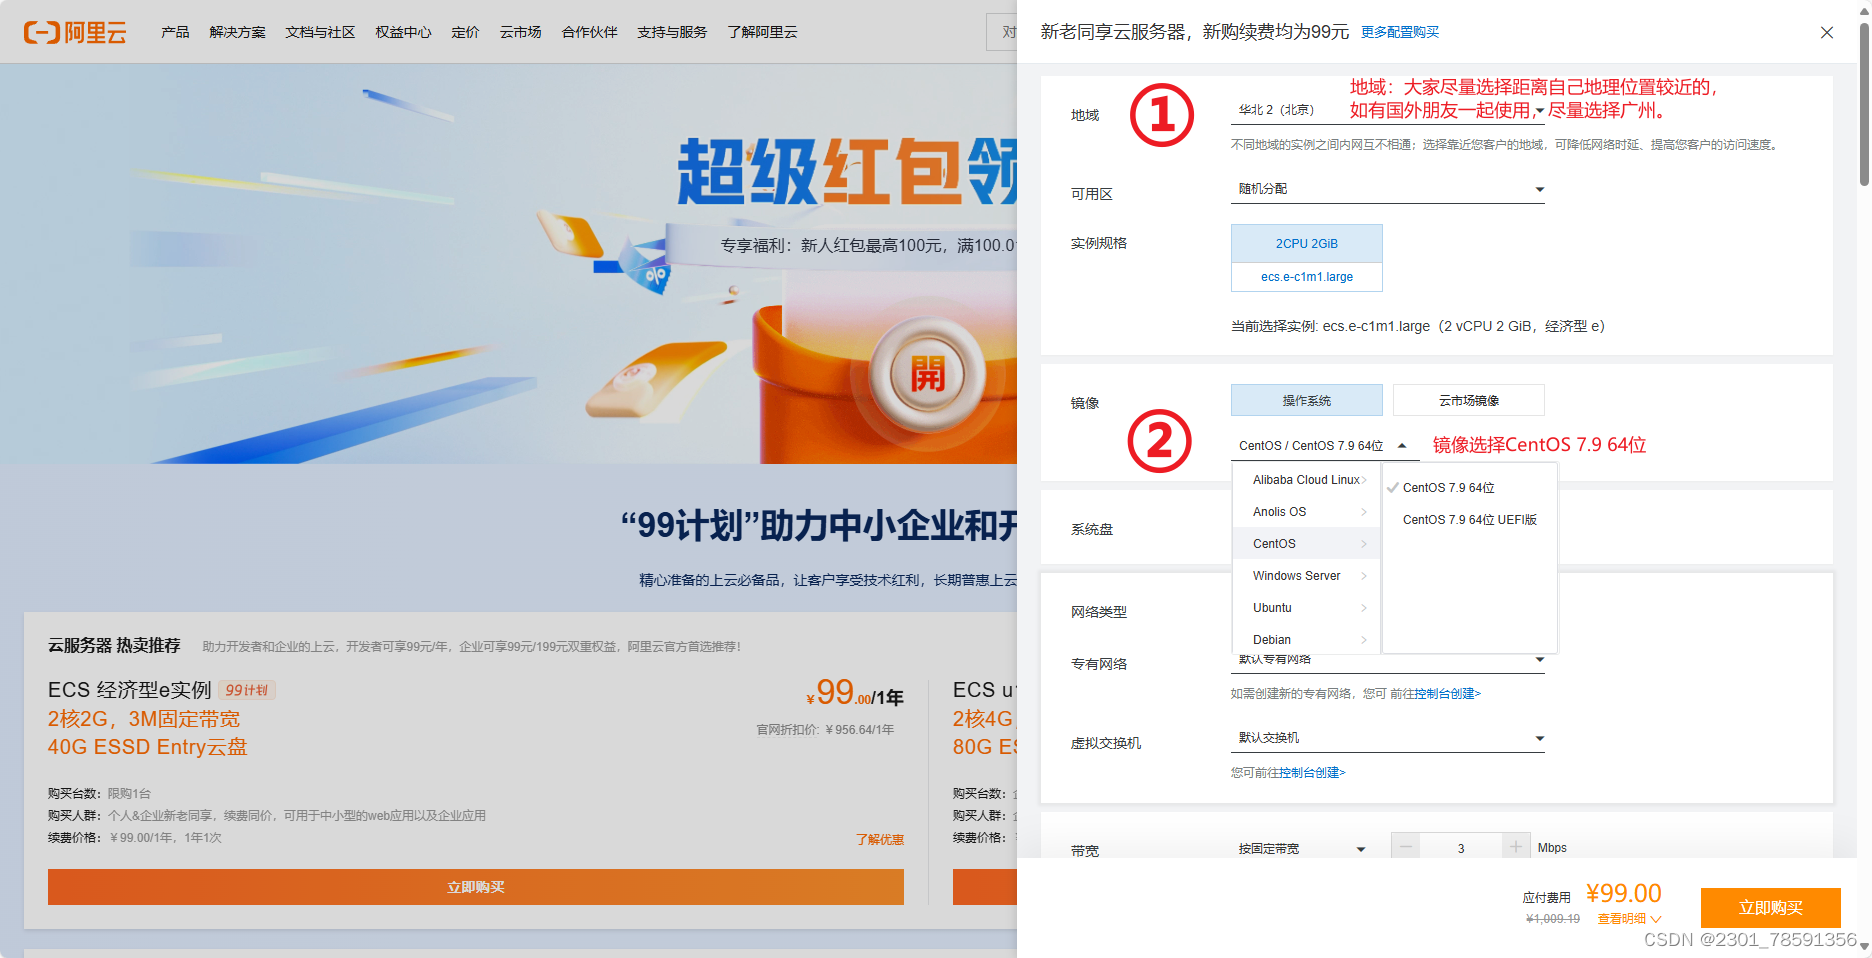Viewport: 1872px width, 958px height.
Task: Expand Alibaba Cloud Linux in image list
Action: coord(1306,480)
